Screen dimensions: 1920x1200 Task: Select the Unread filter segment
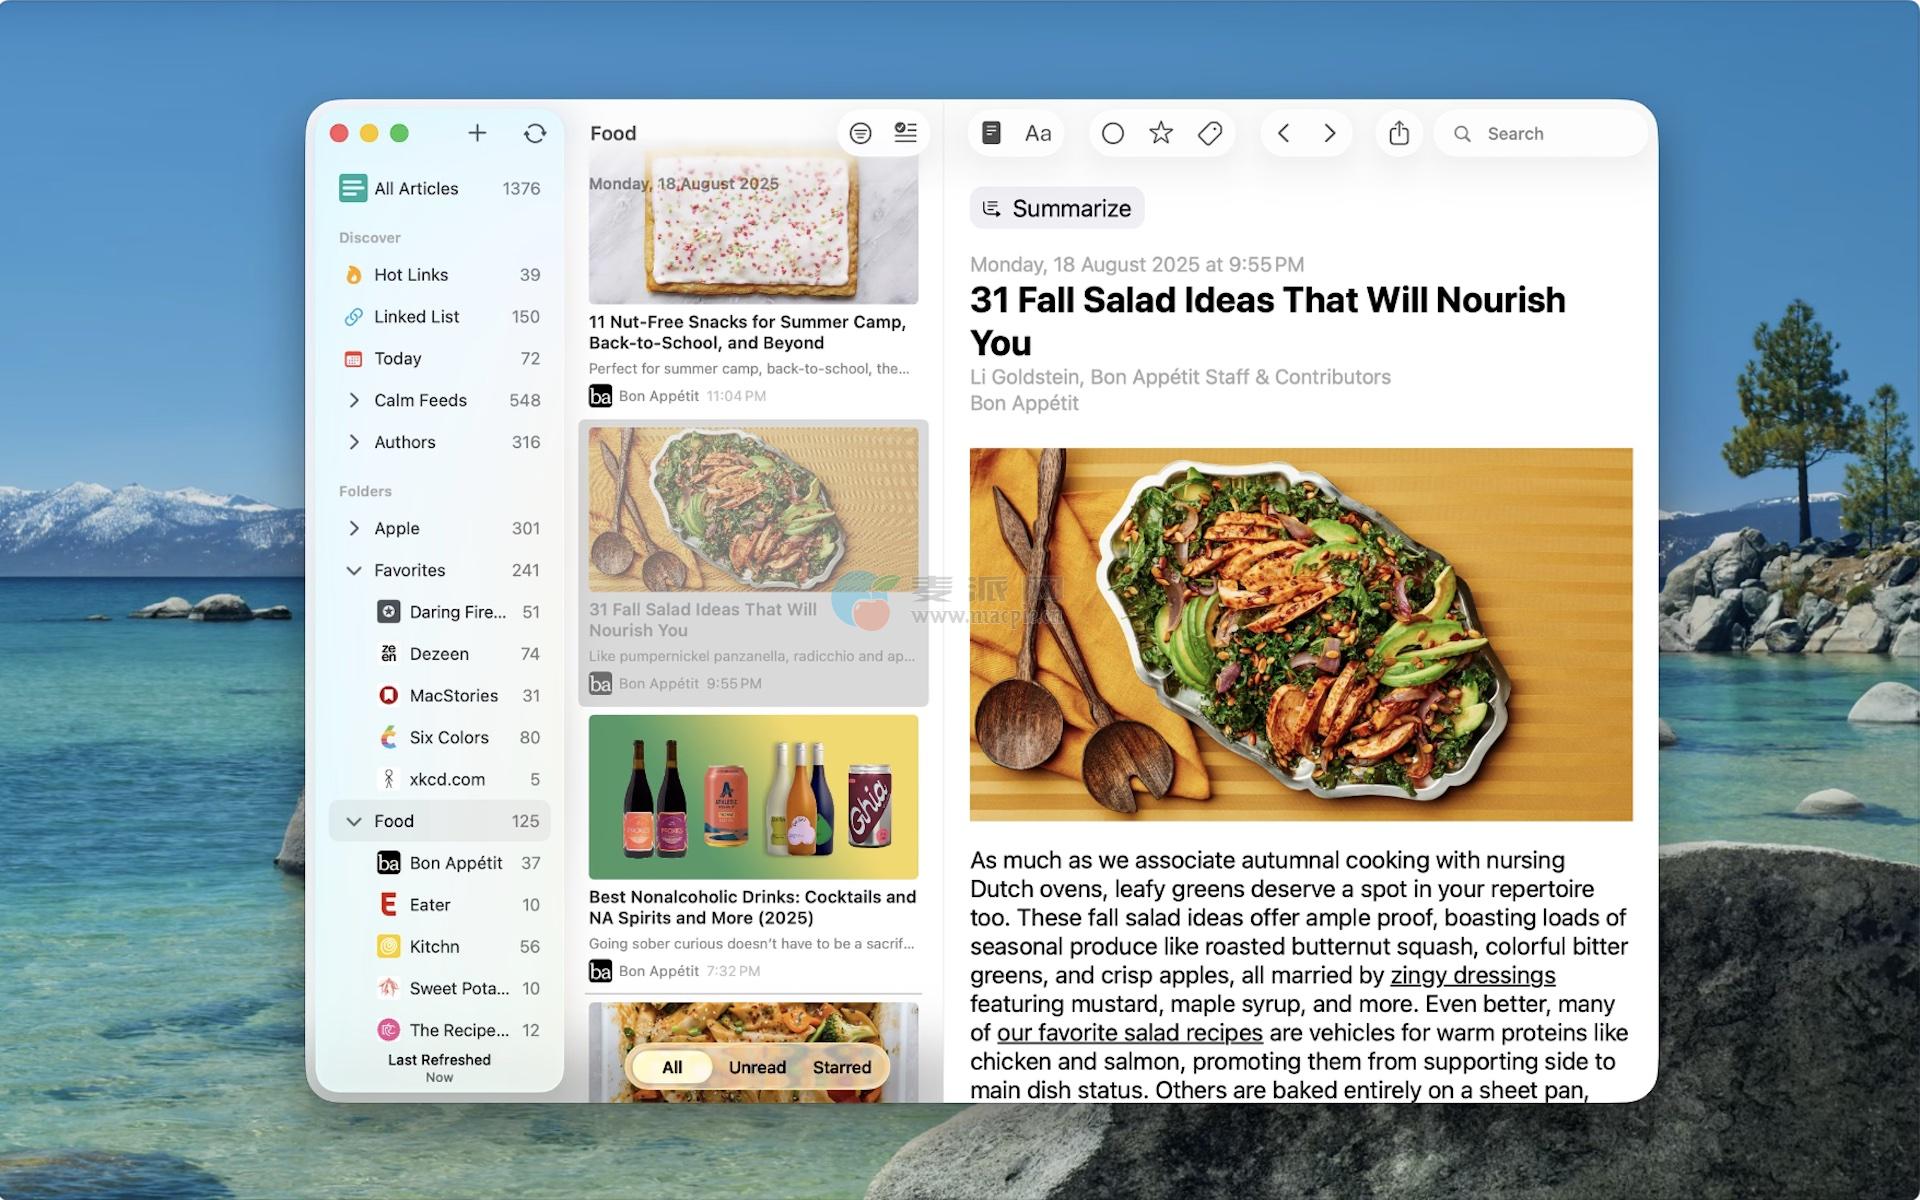pyautogui.click(x=757, y=1067)
